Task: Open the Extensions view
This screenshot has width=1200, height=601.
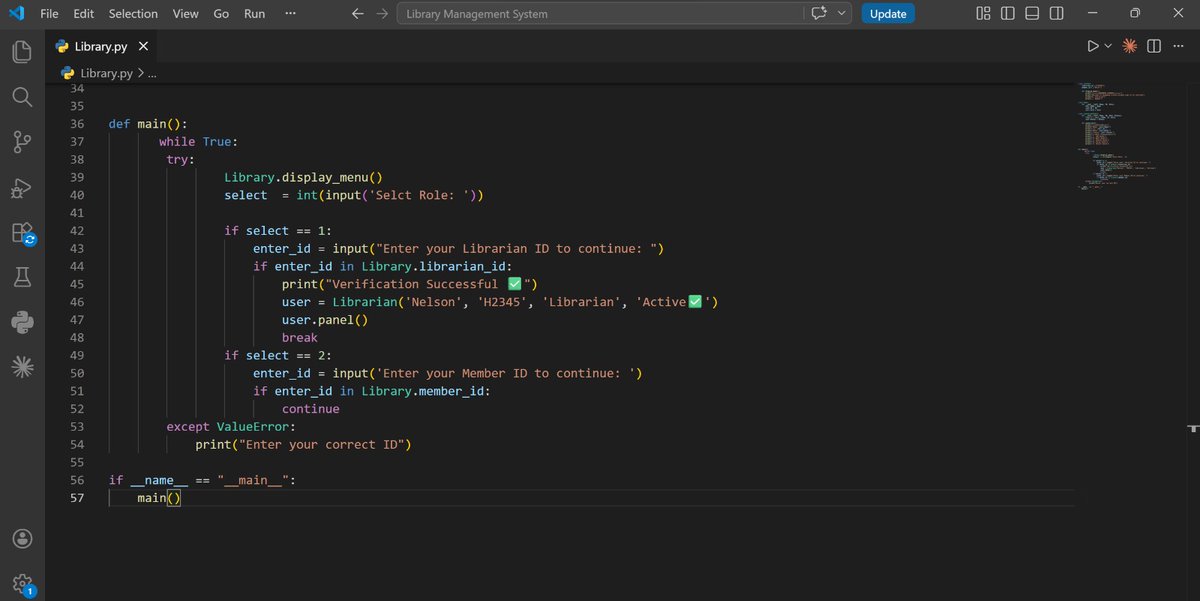Action: 22,233
